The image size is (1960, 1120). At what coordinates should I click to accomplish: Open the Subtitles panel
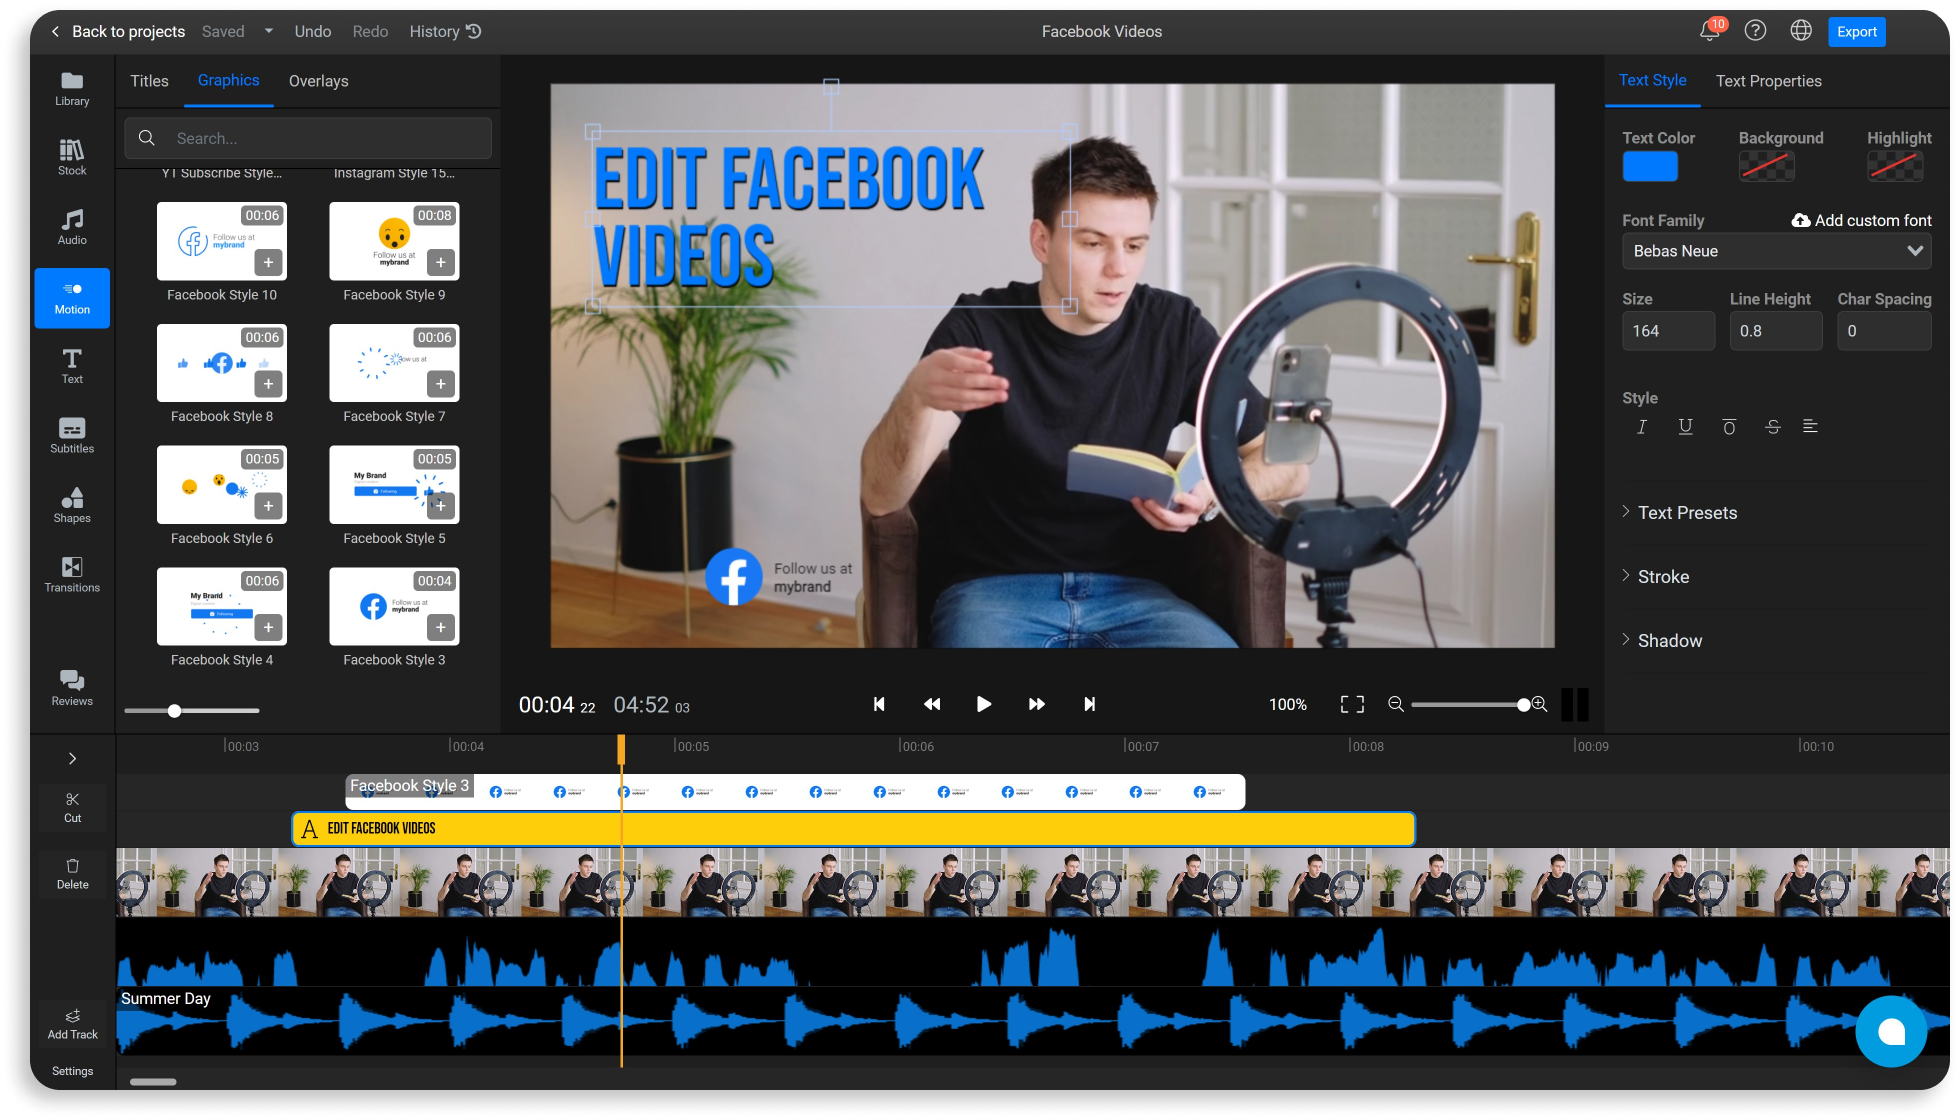[72, 436]
